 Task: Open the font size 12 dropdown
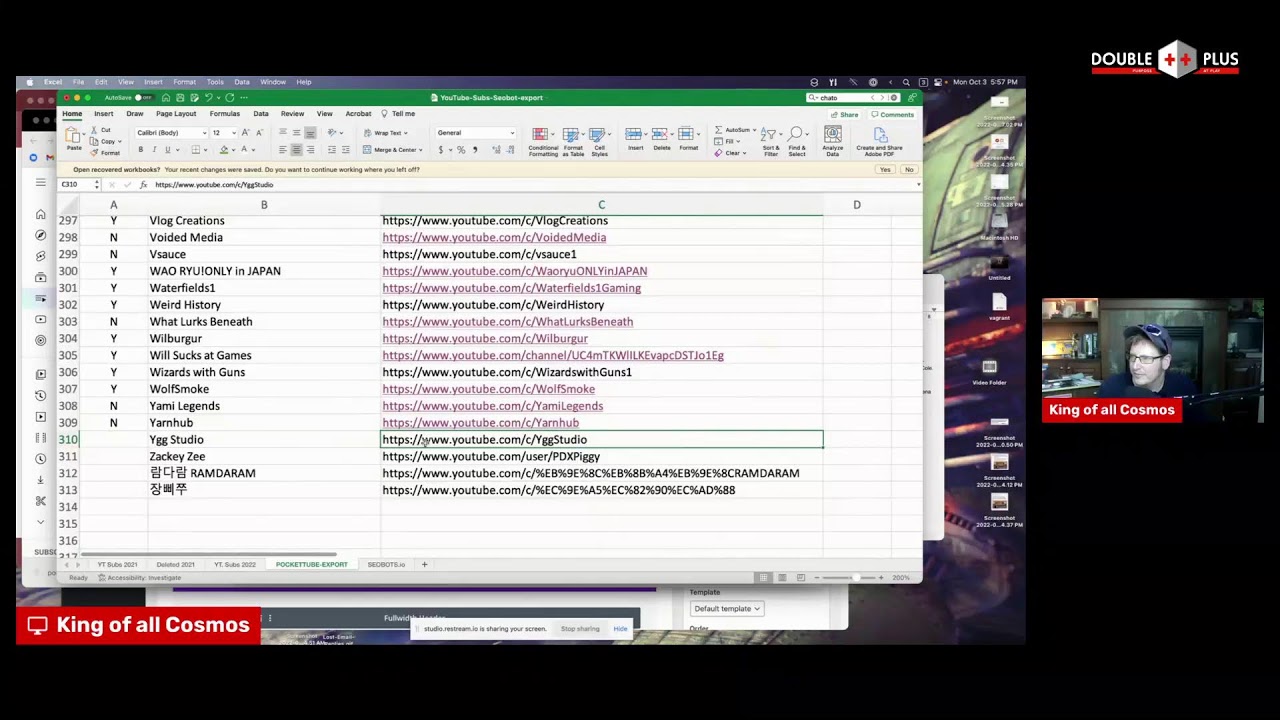click(x=233, y=133)
